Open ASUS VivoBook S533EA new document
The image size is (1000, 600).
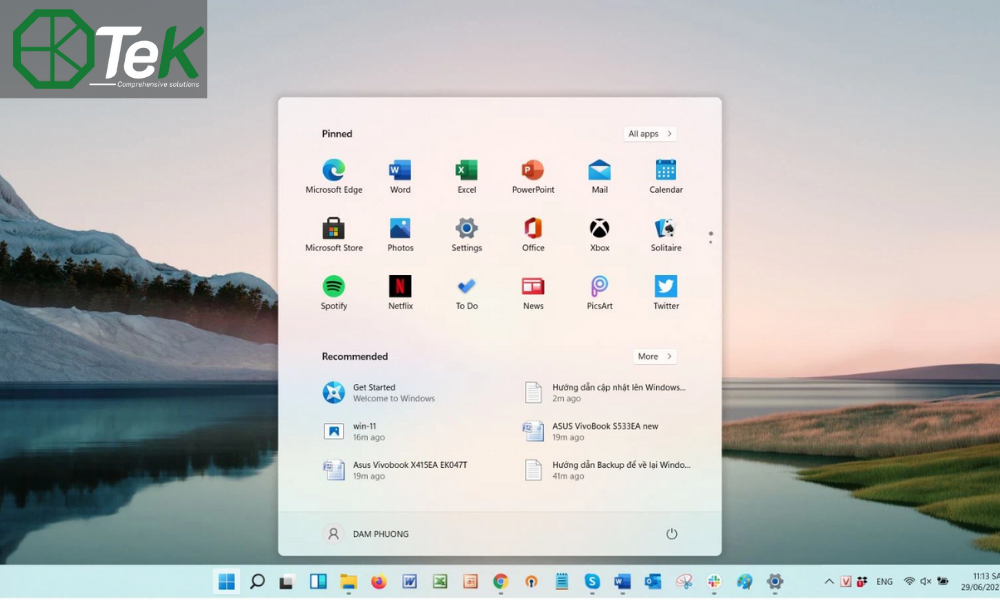[591, 431]
